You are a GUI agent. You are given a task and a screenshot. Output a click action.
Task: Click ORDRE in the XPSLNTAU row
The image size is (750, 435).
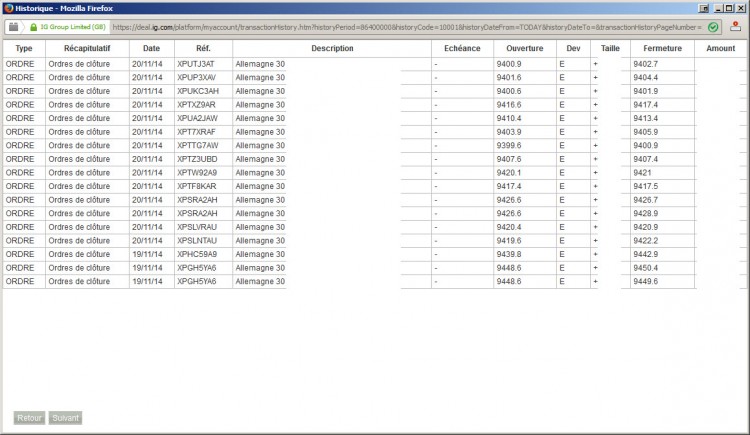(x=20, y=241)
